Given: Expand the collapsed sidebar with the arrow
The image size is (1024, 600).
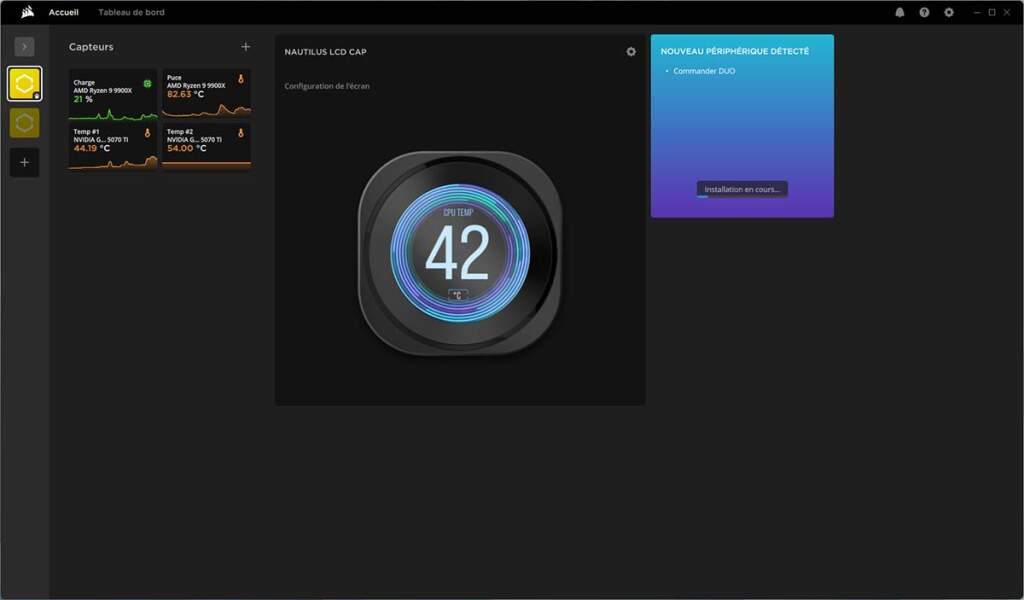Looking at the screenshot, I should (24, 46).
